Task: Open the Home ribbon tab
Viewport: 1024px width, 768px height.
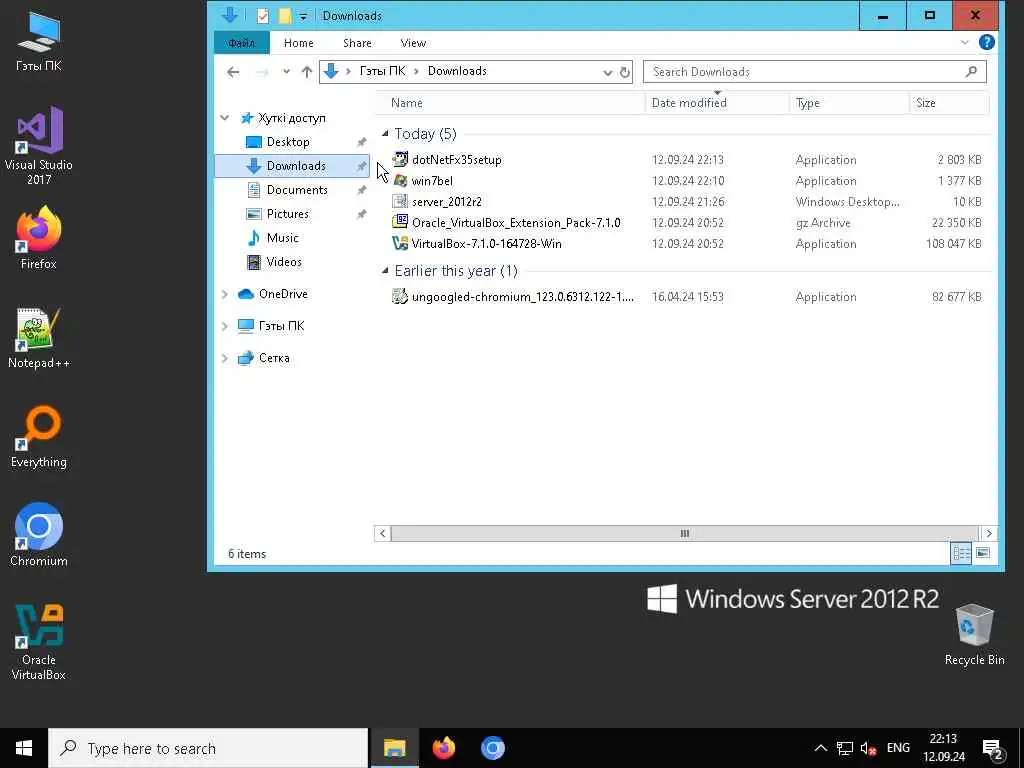Action: (x=298, y=42)
